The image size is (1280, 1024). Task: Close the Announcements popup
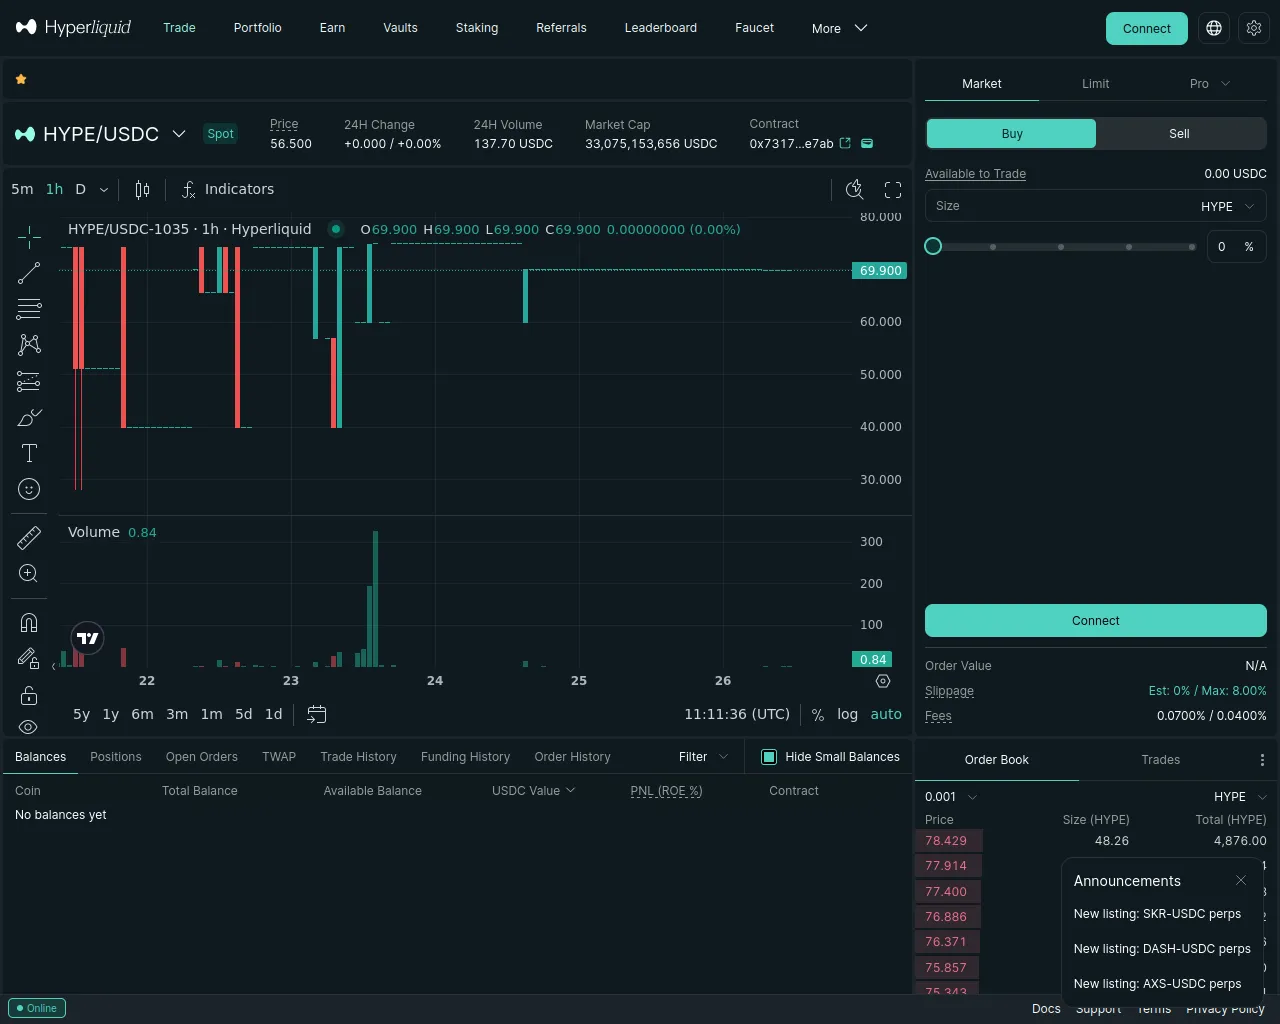click(x=1241, y=881)
